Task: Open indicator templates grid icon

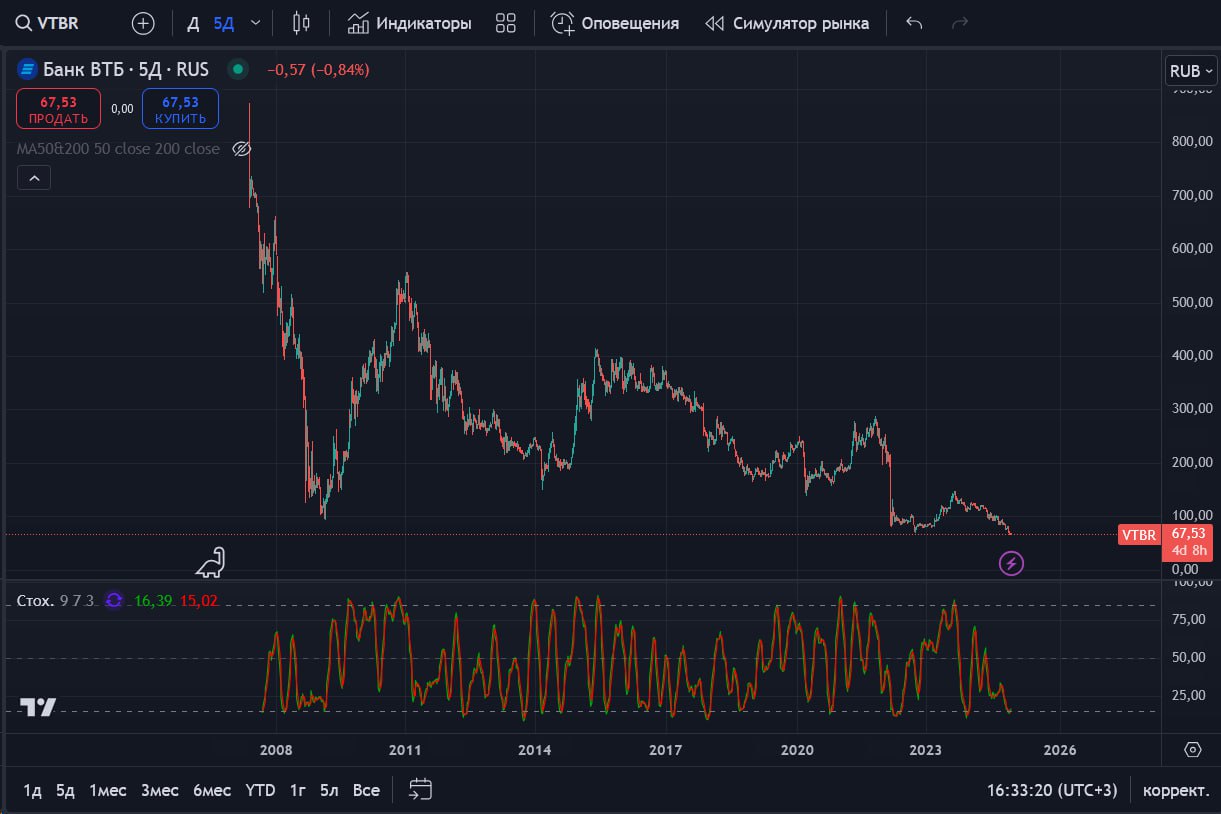Action: pyautogui.click(x=506, y=23)
